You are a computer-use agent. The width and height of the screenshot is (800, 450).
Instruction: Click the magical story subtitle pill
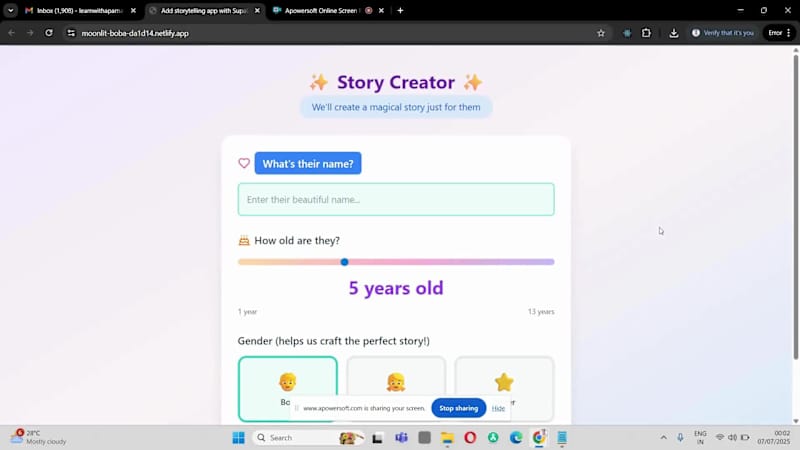(396, 107)
